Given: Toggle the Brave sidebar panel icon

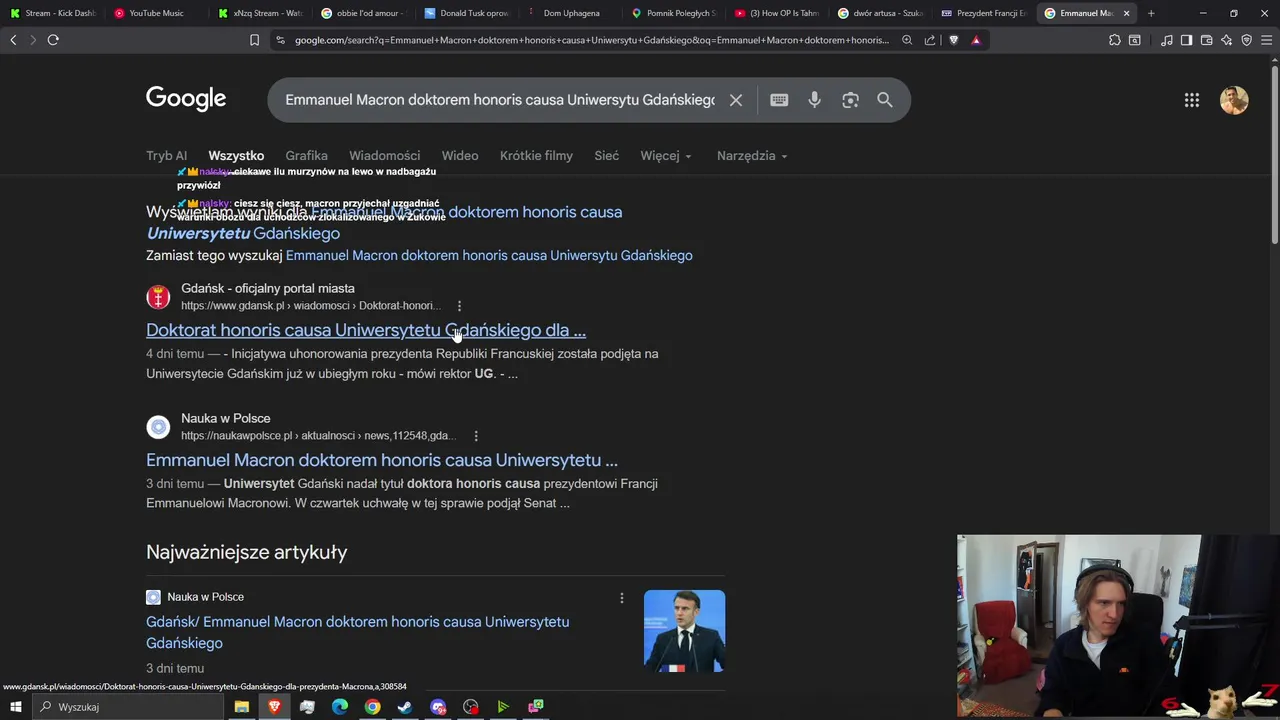Looking at the screenshot, I should pos(1186,40).
